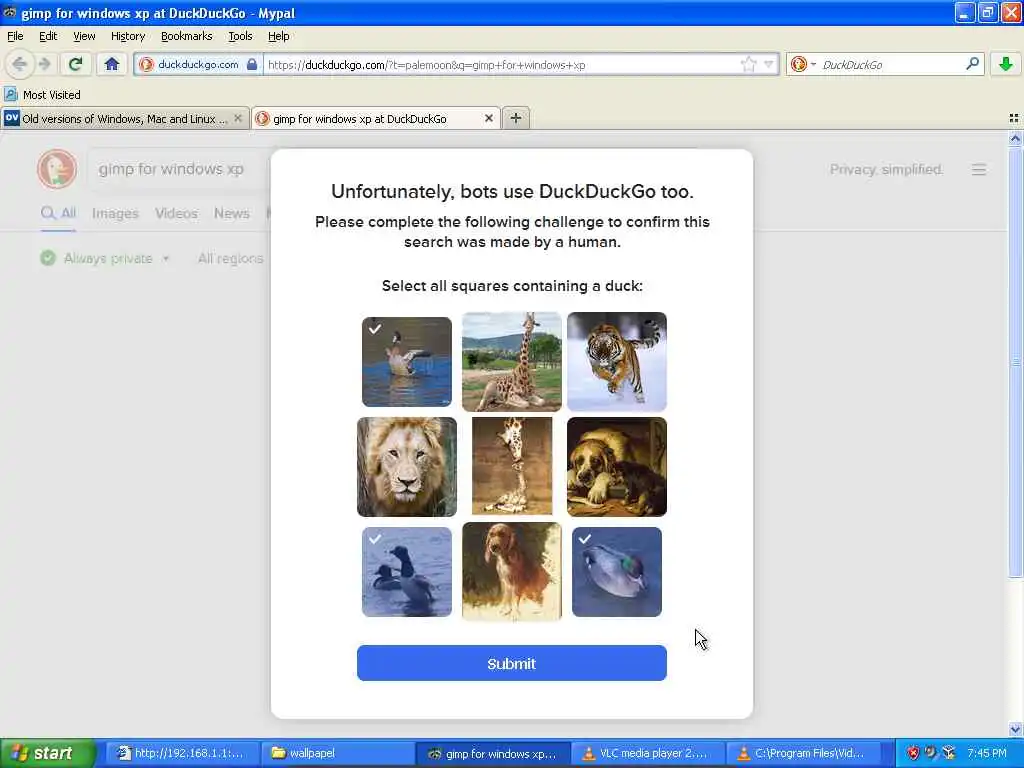Viewport: 1024px width, 768px height.
Task: Deselect the checked two ducks on water square
Action: click(x=406, y=572)
